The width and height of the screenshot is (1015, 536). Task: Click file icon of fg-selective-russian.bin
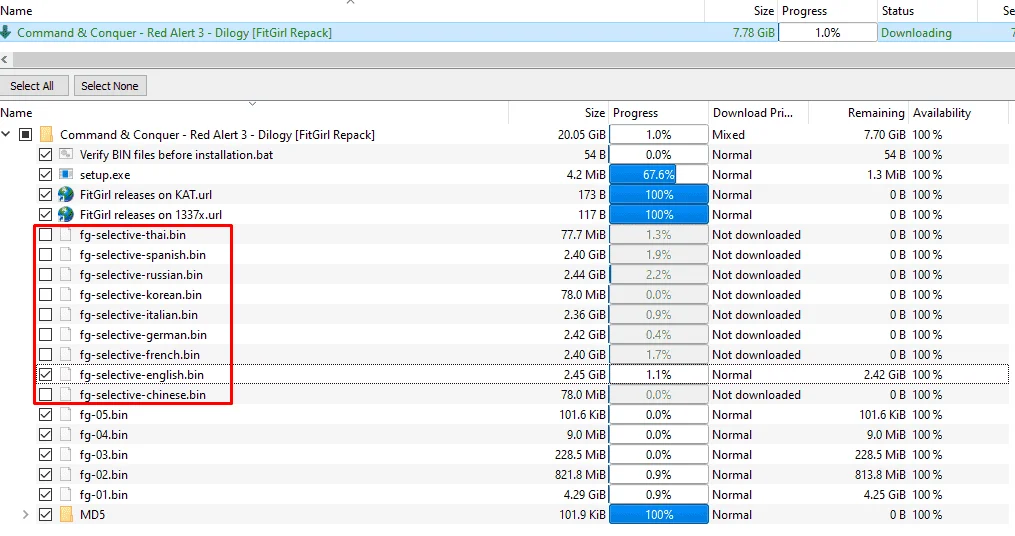pyautogui.click(x=65, y=275)
